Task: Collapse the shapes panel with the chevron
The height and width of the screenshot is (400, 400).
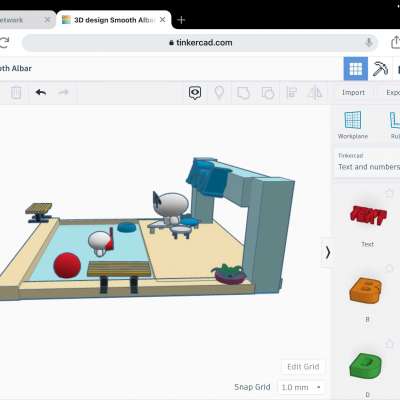Action: click(x=328, y=252)
